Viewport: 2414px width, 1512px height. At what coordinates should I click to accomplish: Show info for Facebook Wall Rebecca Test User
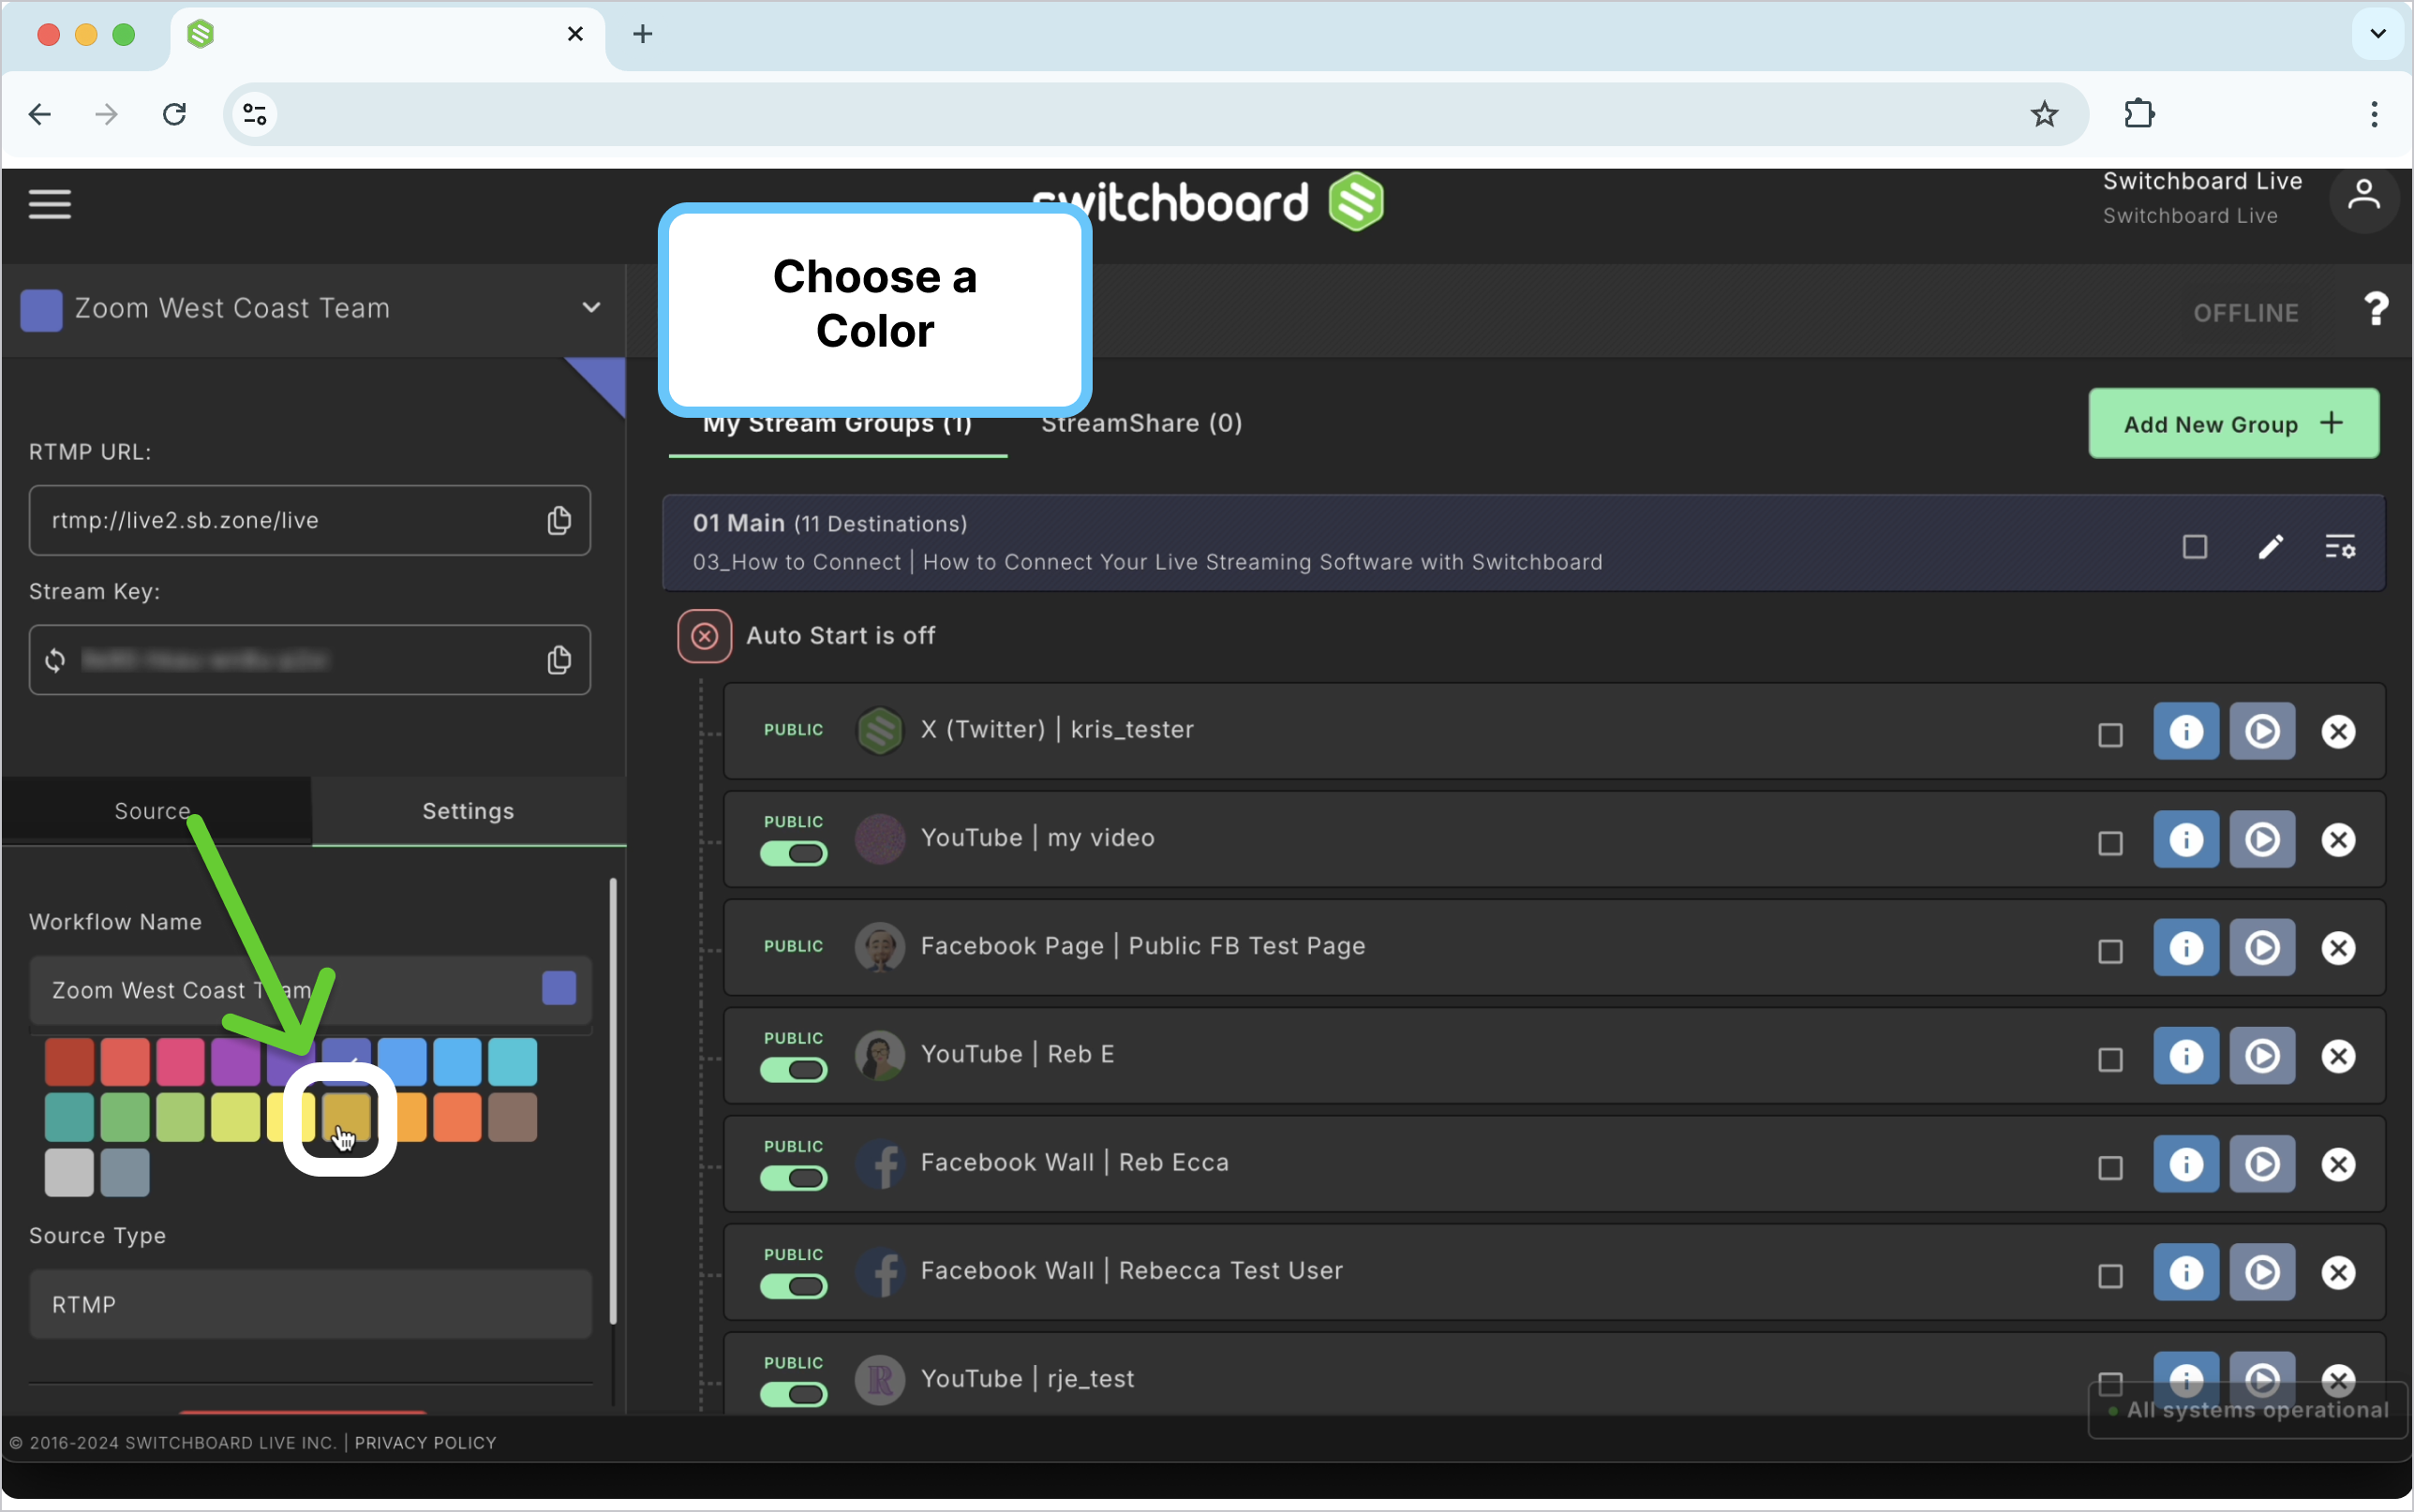tap(2185, 1272)
